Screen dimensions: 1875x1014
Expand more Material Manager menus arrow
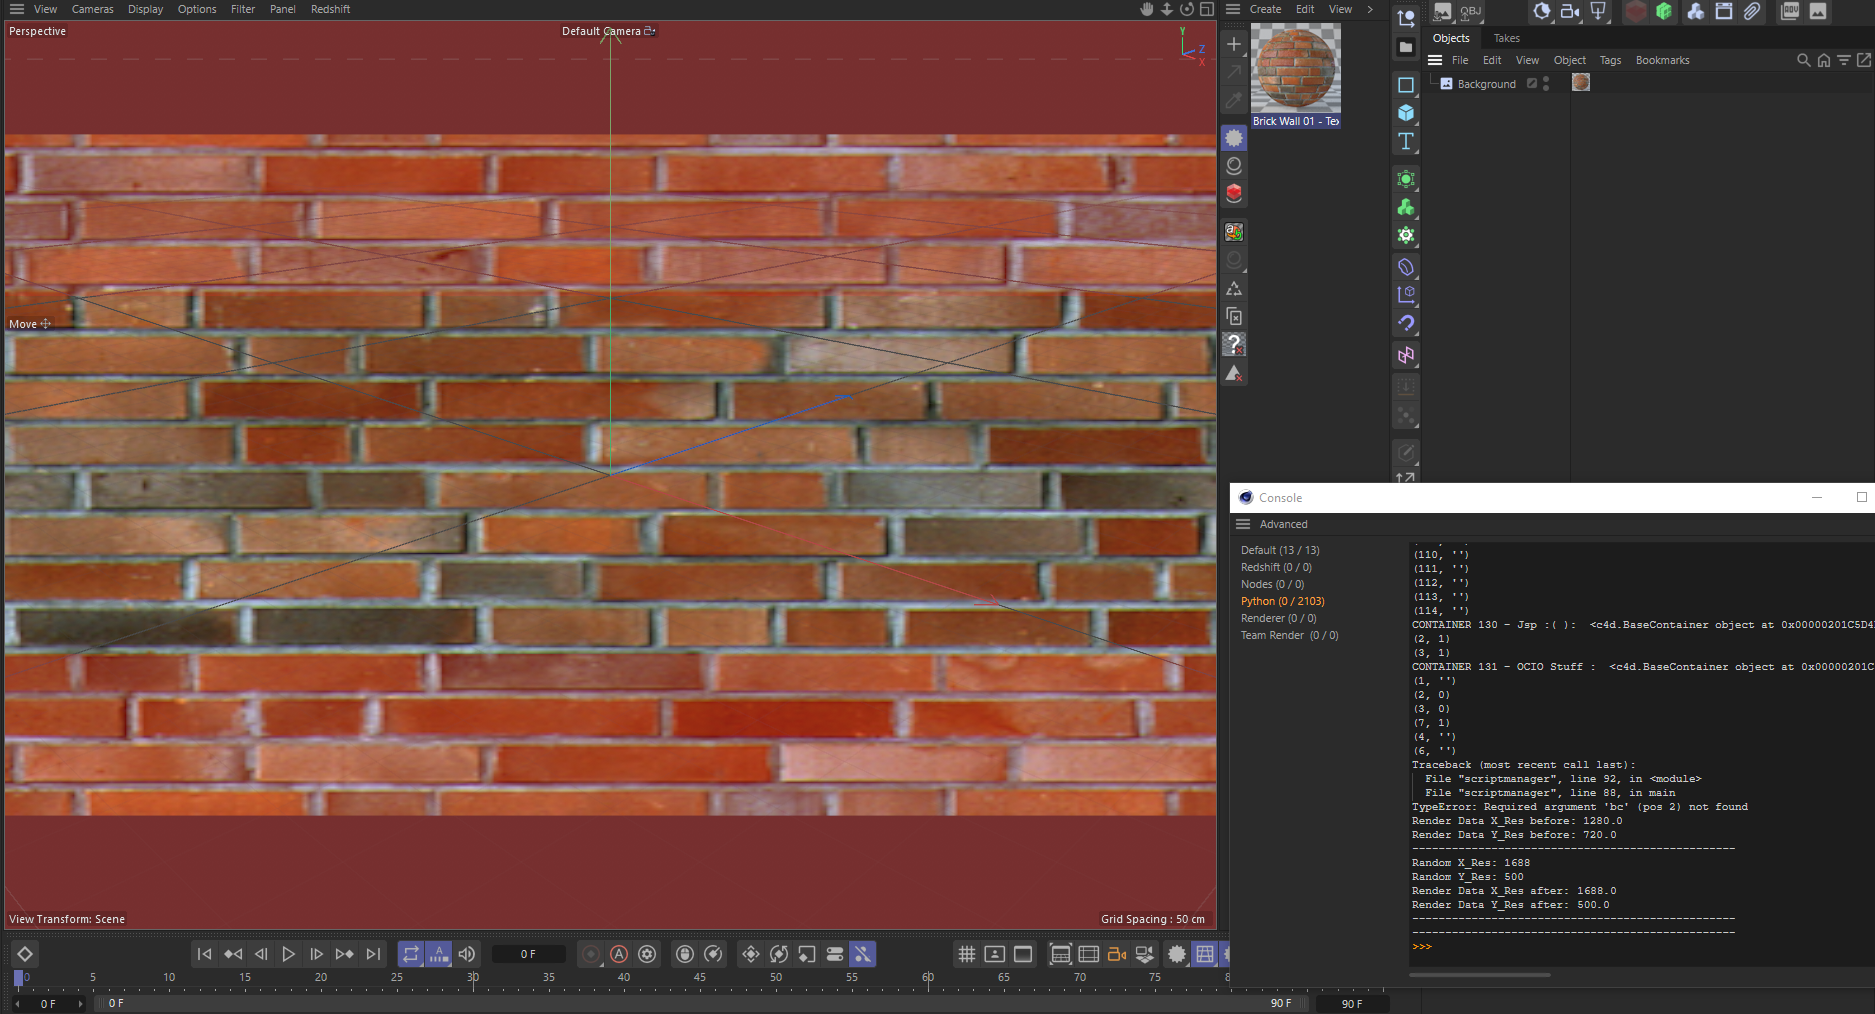(x=1370, y=9)
